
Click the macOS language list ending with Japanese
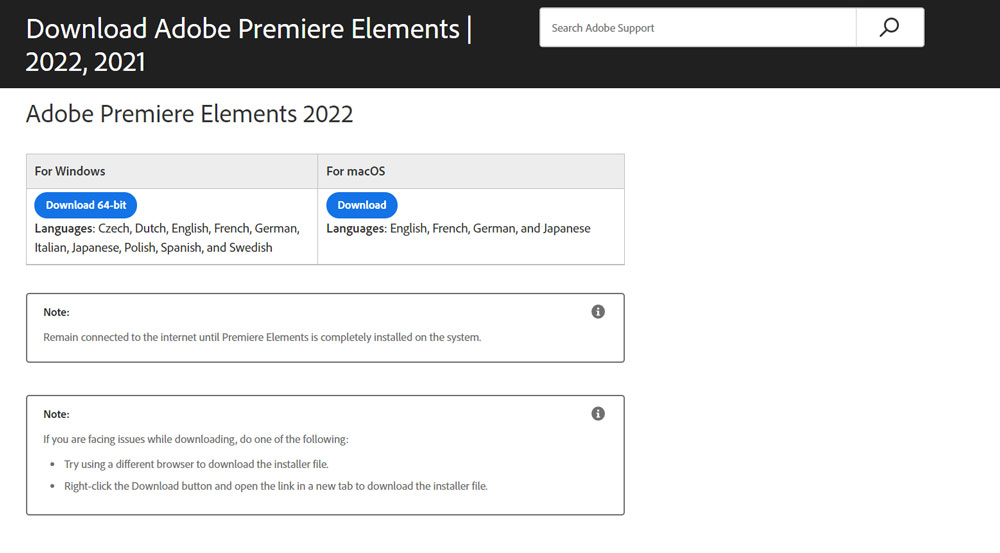click(459, 228)
